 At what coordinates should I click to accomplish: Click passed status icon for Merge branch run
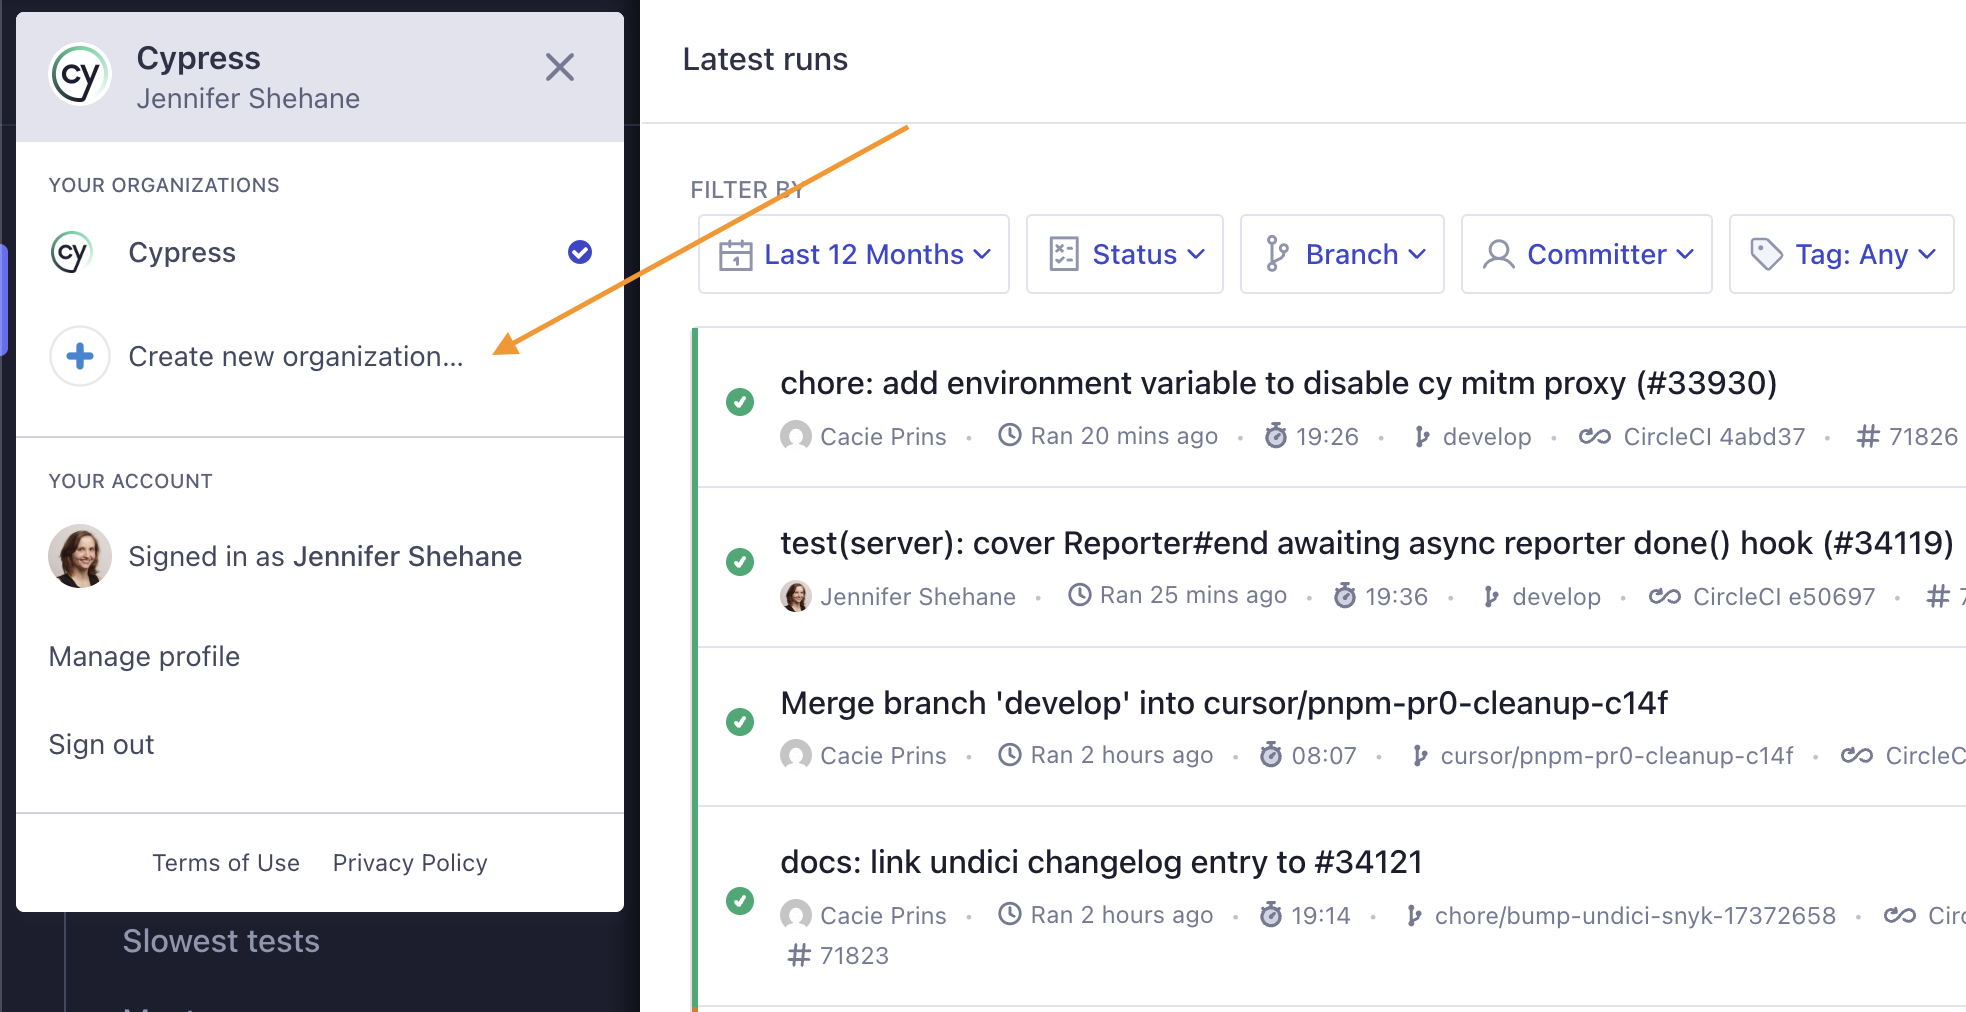740,721
